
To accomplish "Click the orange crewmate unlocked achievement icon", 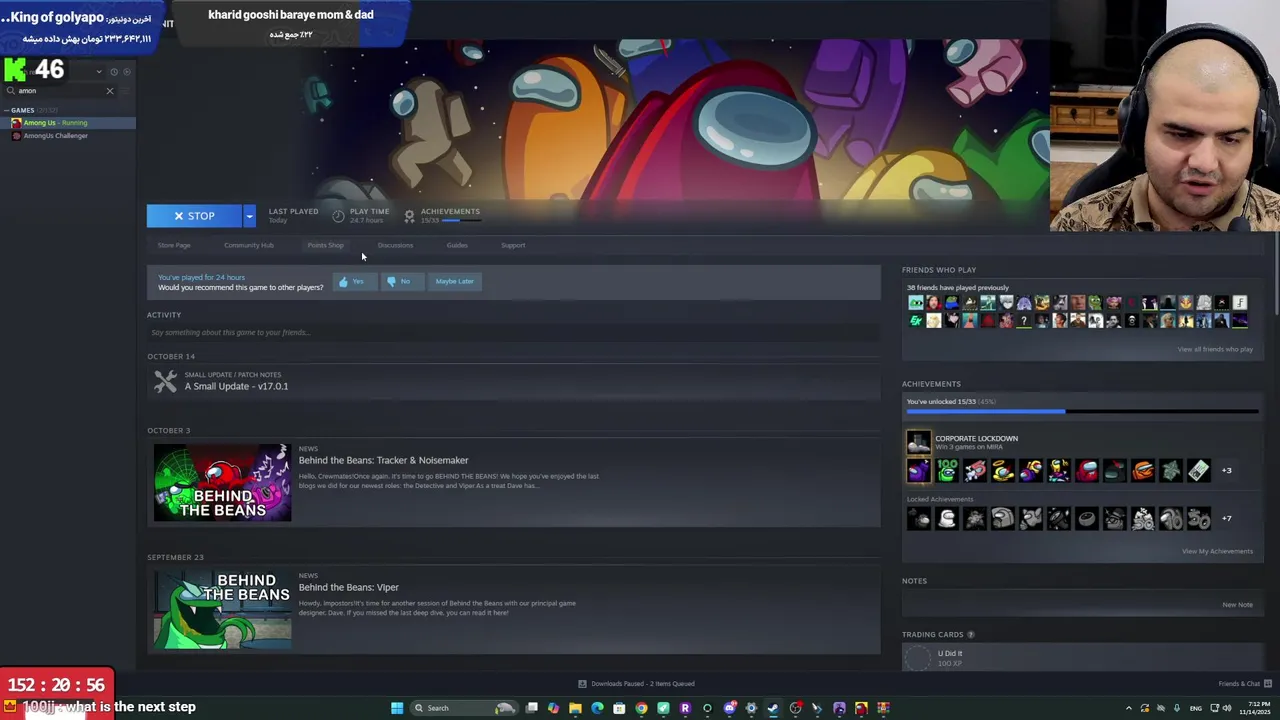I will 1142,470.
